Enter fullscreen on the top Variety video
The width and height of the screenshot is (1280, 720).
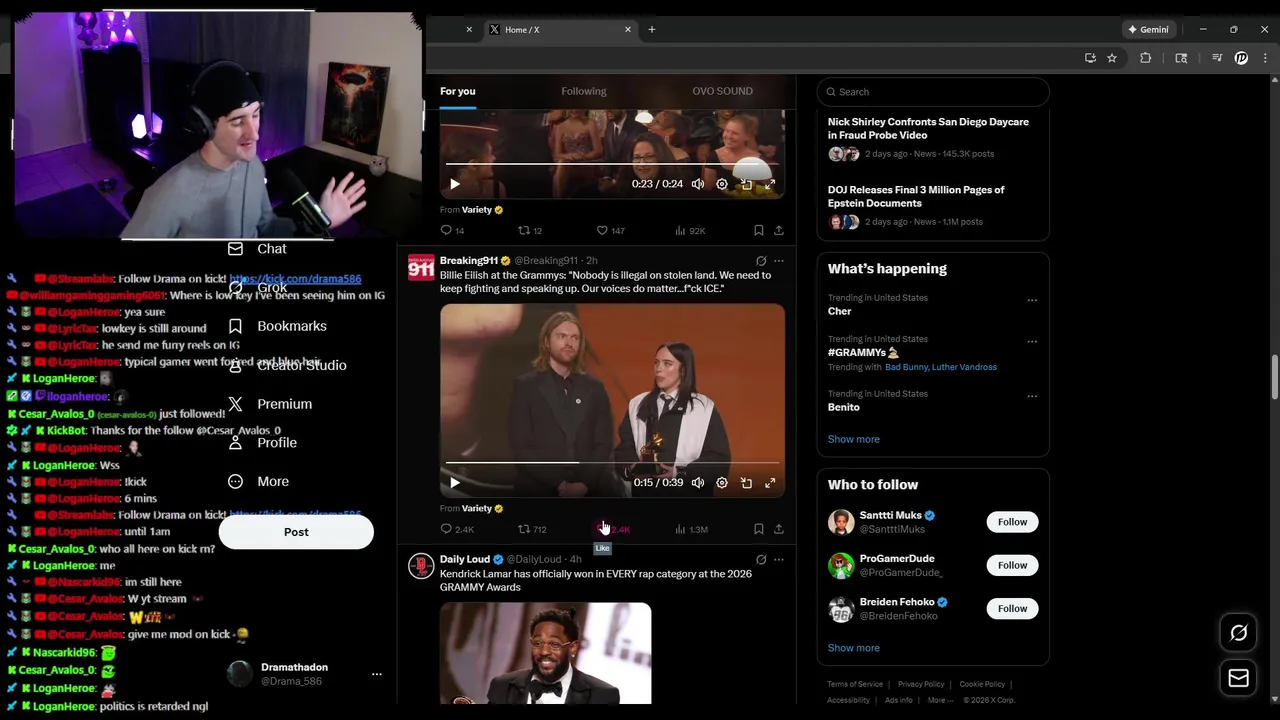tap(770, 184)
